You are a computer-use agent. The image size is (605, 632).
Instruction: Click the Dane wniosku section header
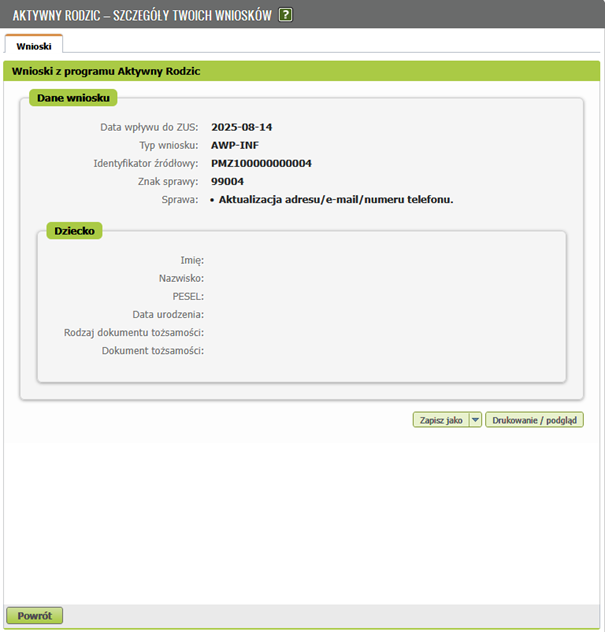(x=74, y=97)
